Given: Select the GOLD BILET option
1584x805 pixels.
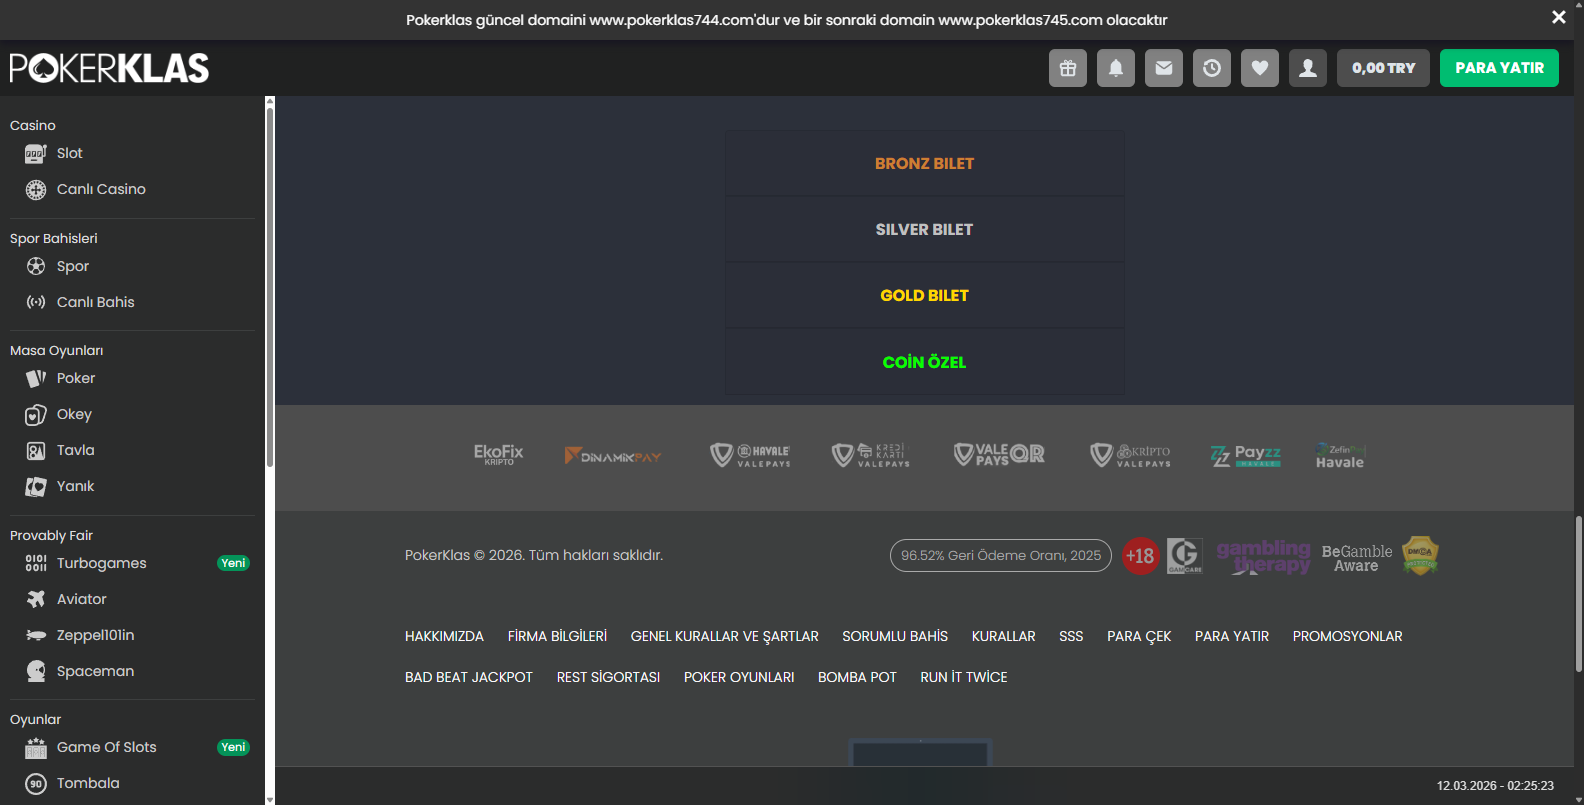Looking at the screenshot, I should tap(924, 295).
